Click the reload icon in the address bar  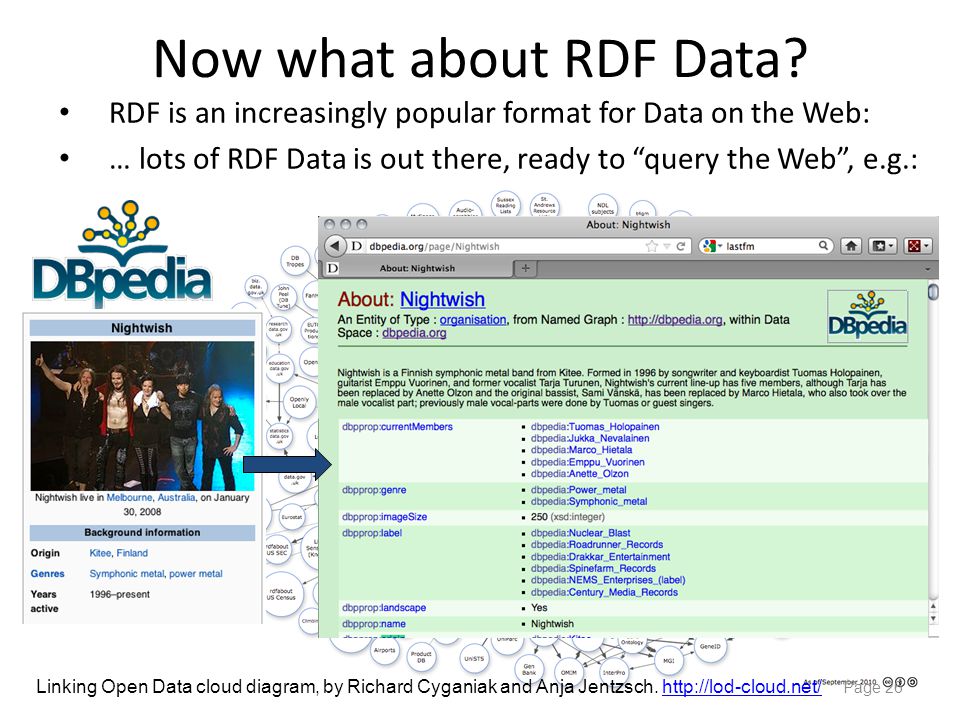coord(681,246)
